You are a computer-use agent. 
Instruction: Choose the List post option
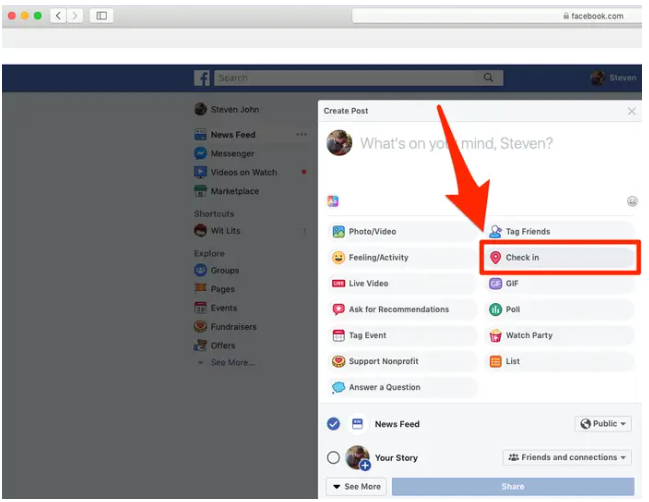(559, 361)
